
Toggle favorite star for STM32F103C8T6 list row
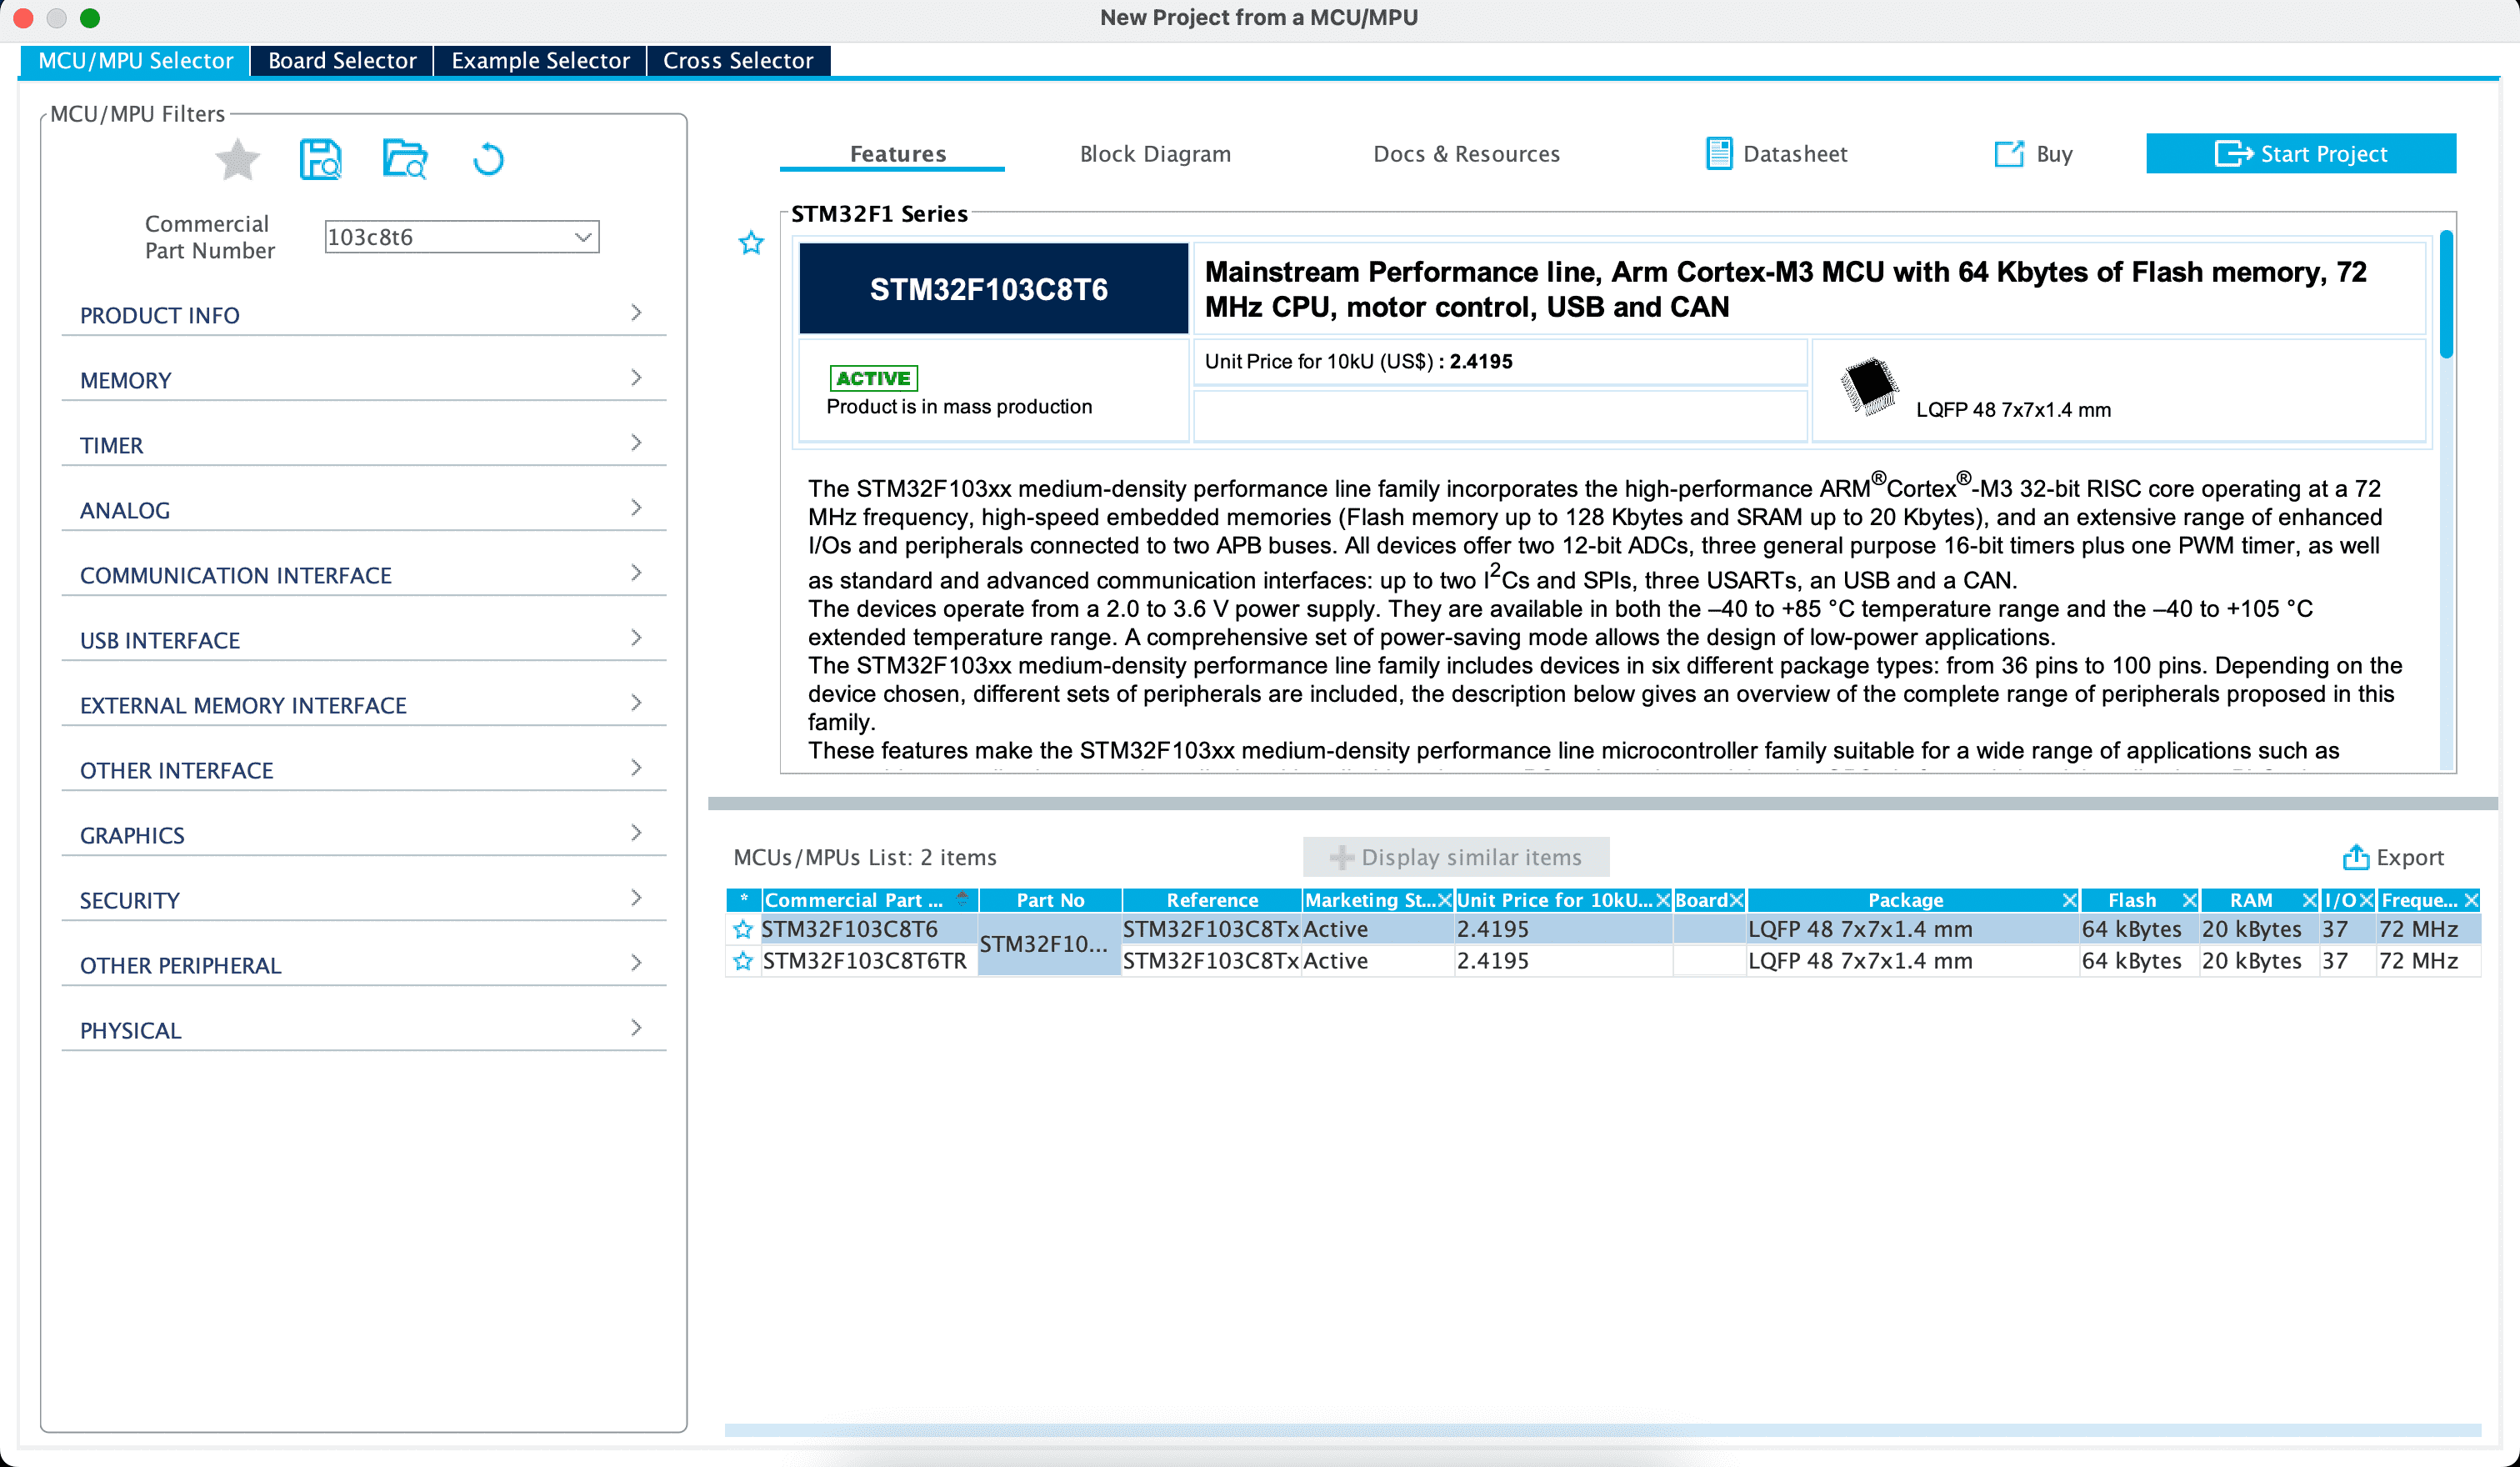click(743, 929)
